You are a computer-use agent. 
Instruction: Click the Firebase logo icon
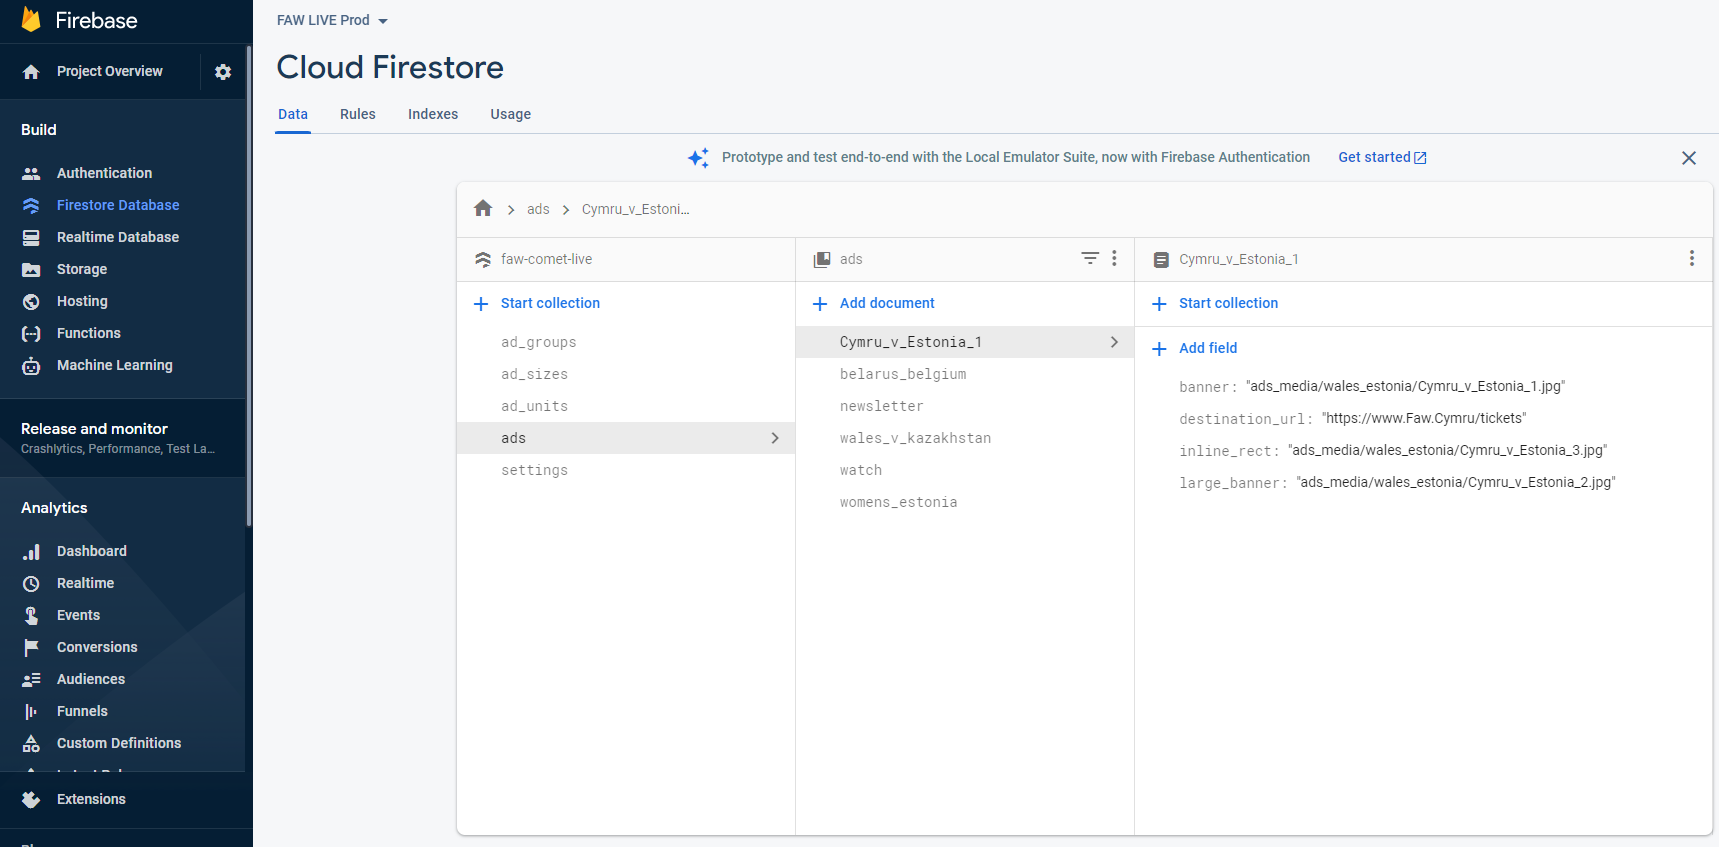[x=31, y=20]
